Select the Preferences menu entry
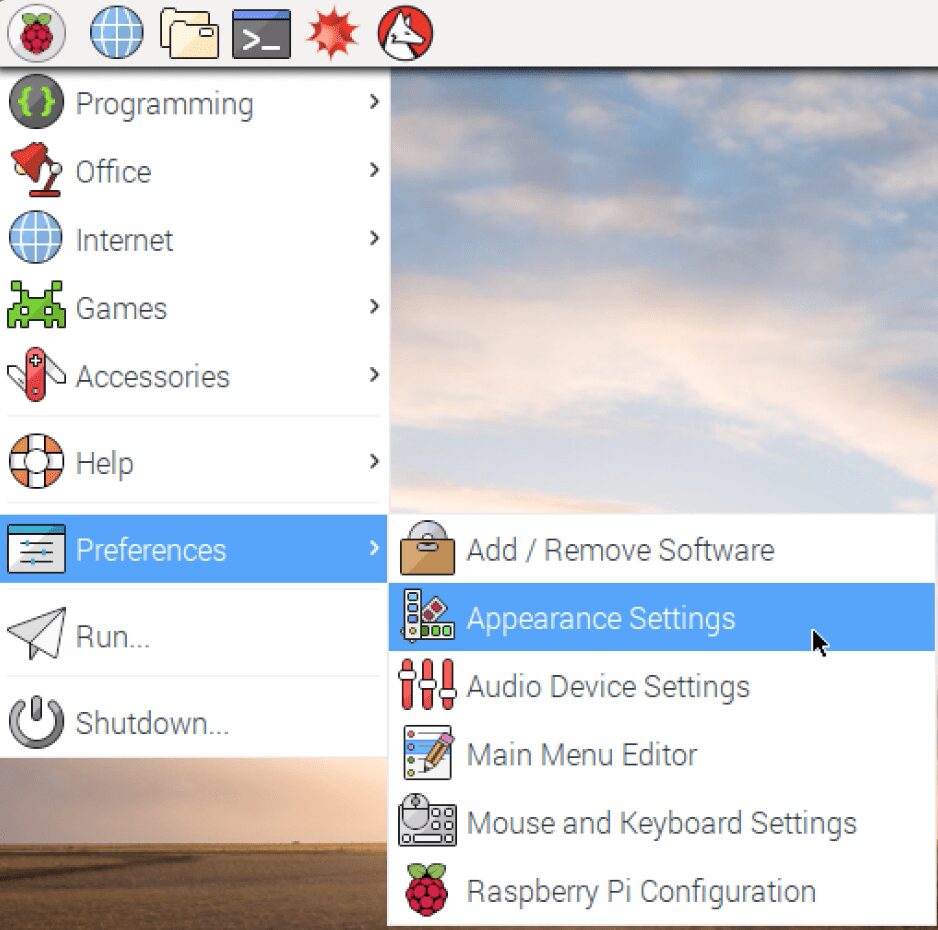Screen dimensions: 938x930 pyautogui.click(x=150, y=549)
